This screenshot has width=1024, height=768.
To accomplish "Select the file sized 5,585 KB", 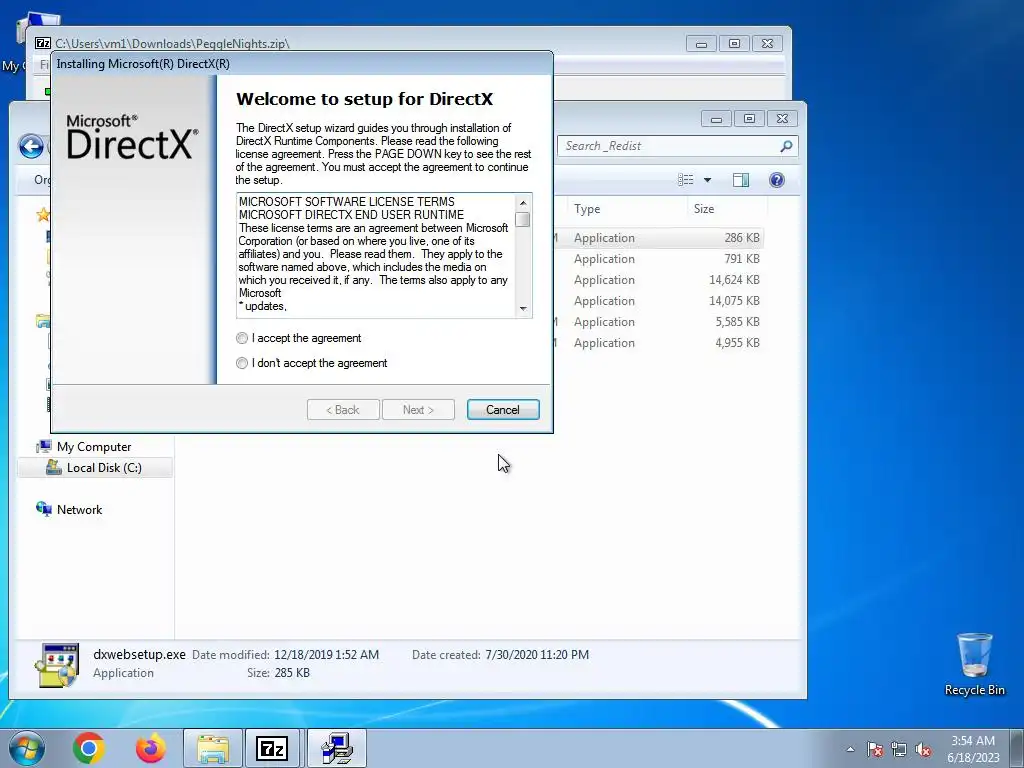I will 660,321.
